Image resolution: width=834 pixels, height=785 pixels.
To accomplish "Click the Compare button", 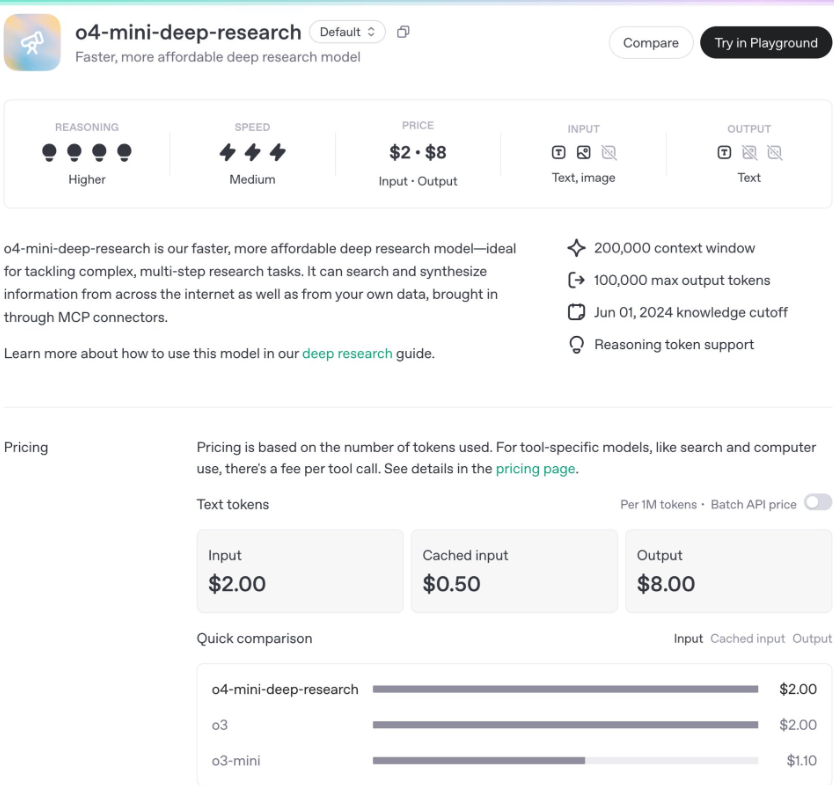I will 650,43.
